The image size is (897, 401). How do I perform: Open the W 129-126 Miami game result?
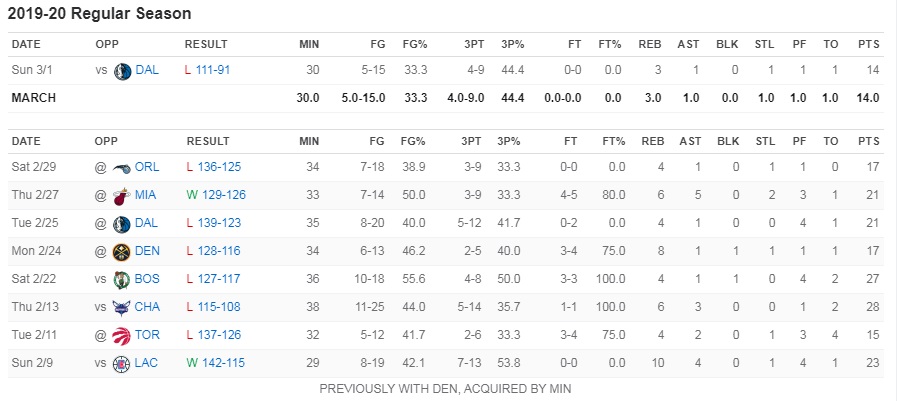coord(216,195)
